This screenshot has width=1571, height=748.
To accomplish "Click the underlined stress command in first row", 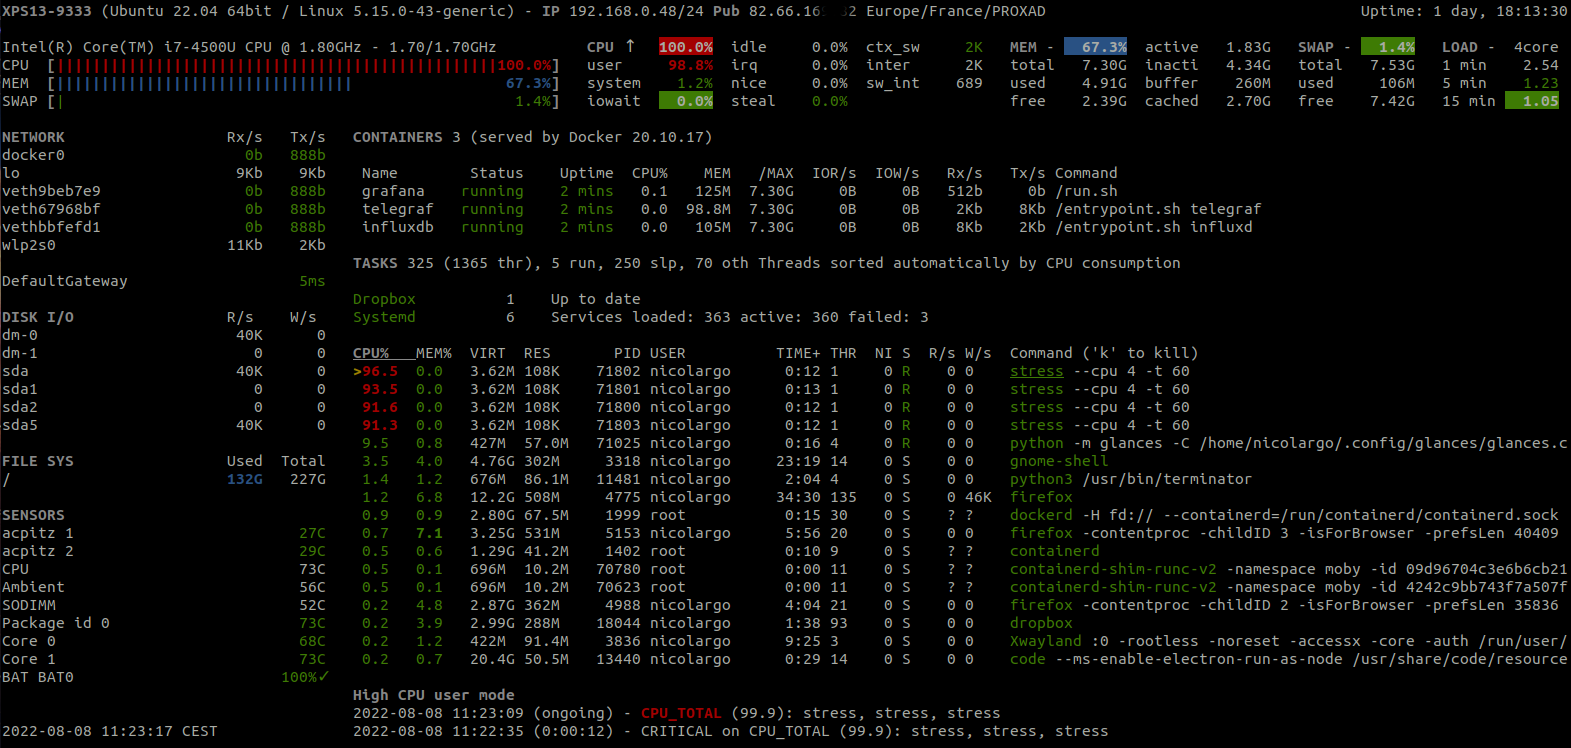I will click(1036, 371).
